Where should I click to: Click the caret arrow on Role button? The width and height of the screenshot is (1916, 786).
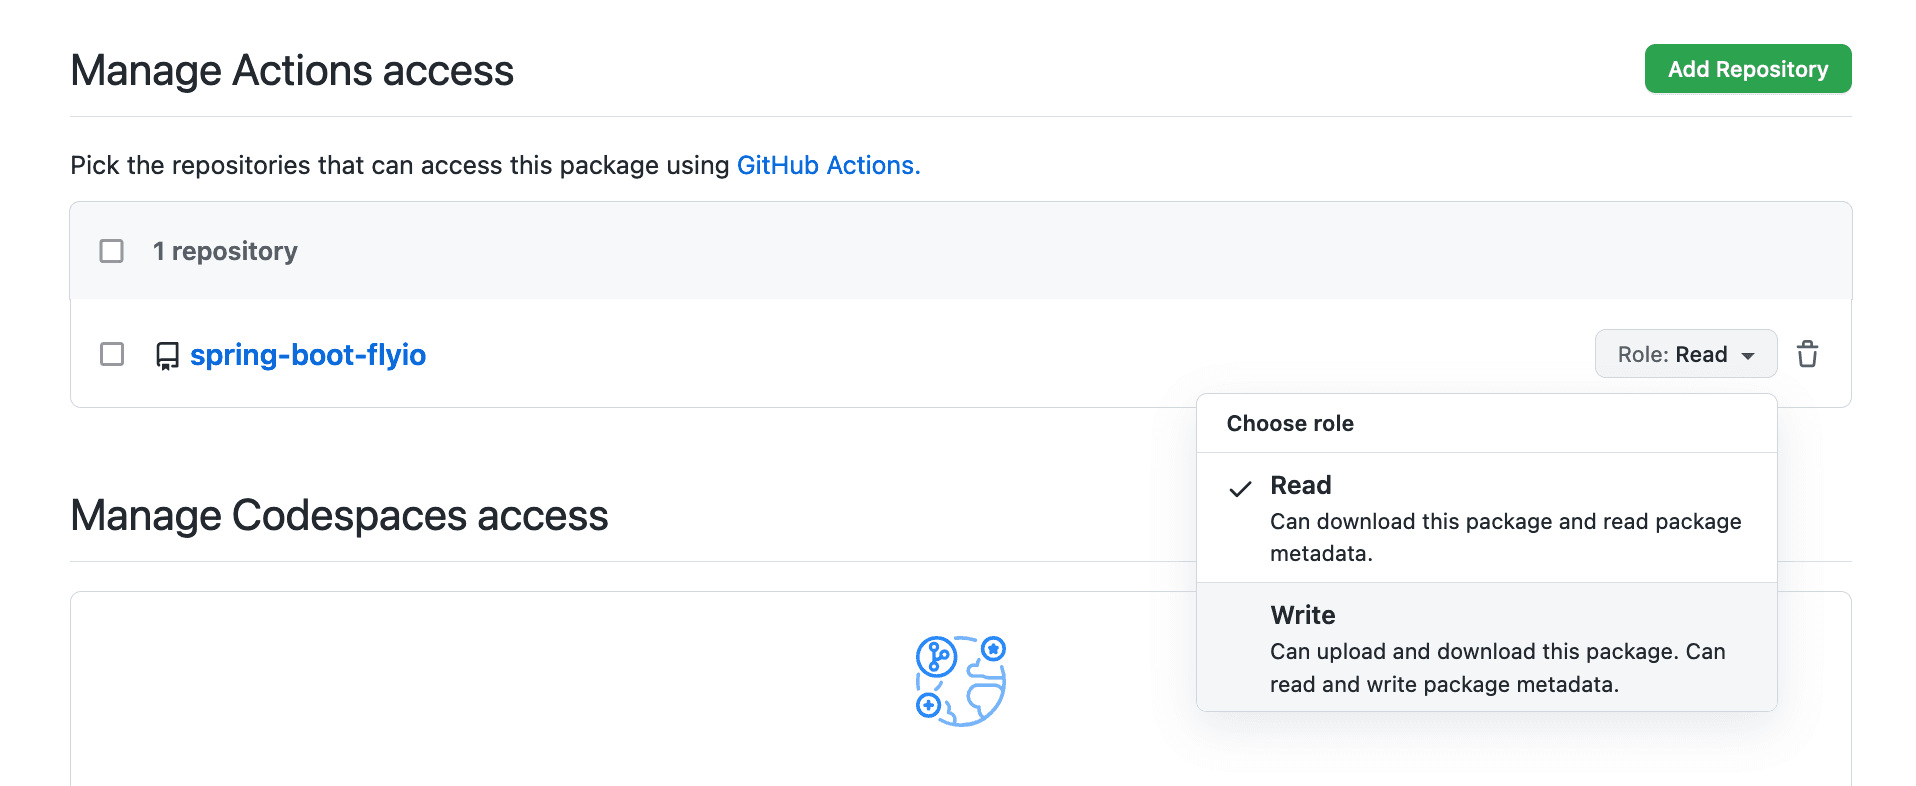pyautogui.click(x=1748, y=356)
